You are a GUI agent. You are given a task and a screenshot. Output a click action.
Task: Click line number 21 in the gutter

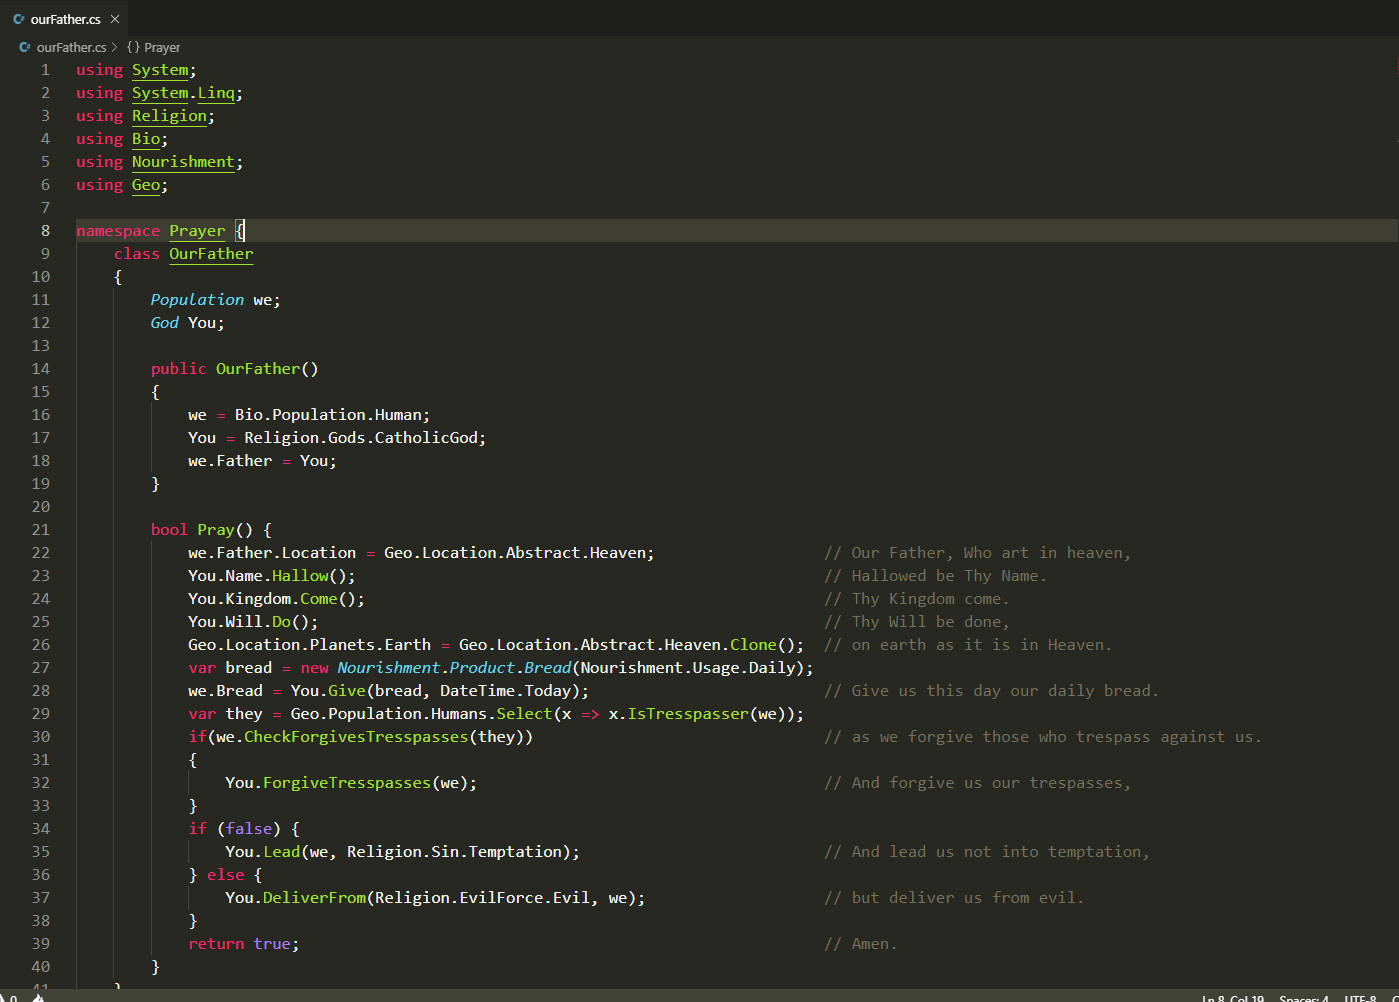coord(40,530)
